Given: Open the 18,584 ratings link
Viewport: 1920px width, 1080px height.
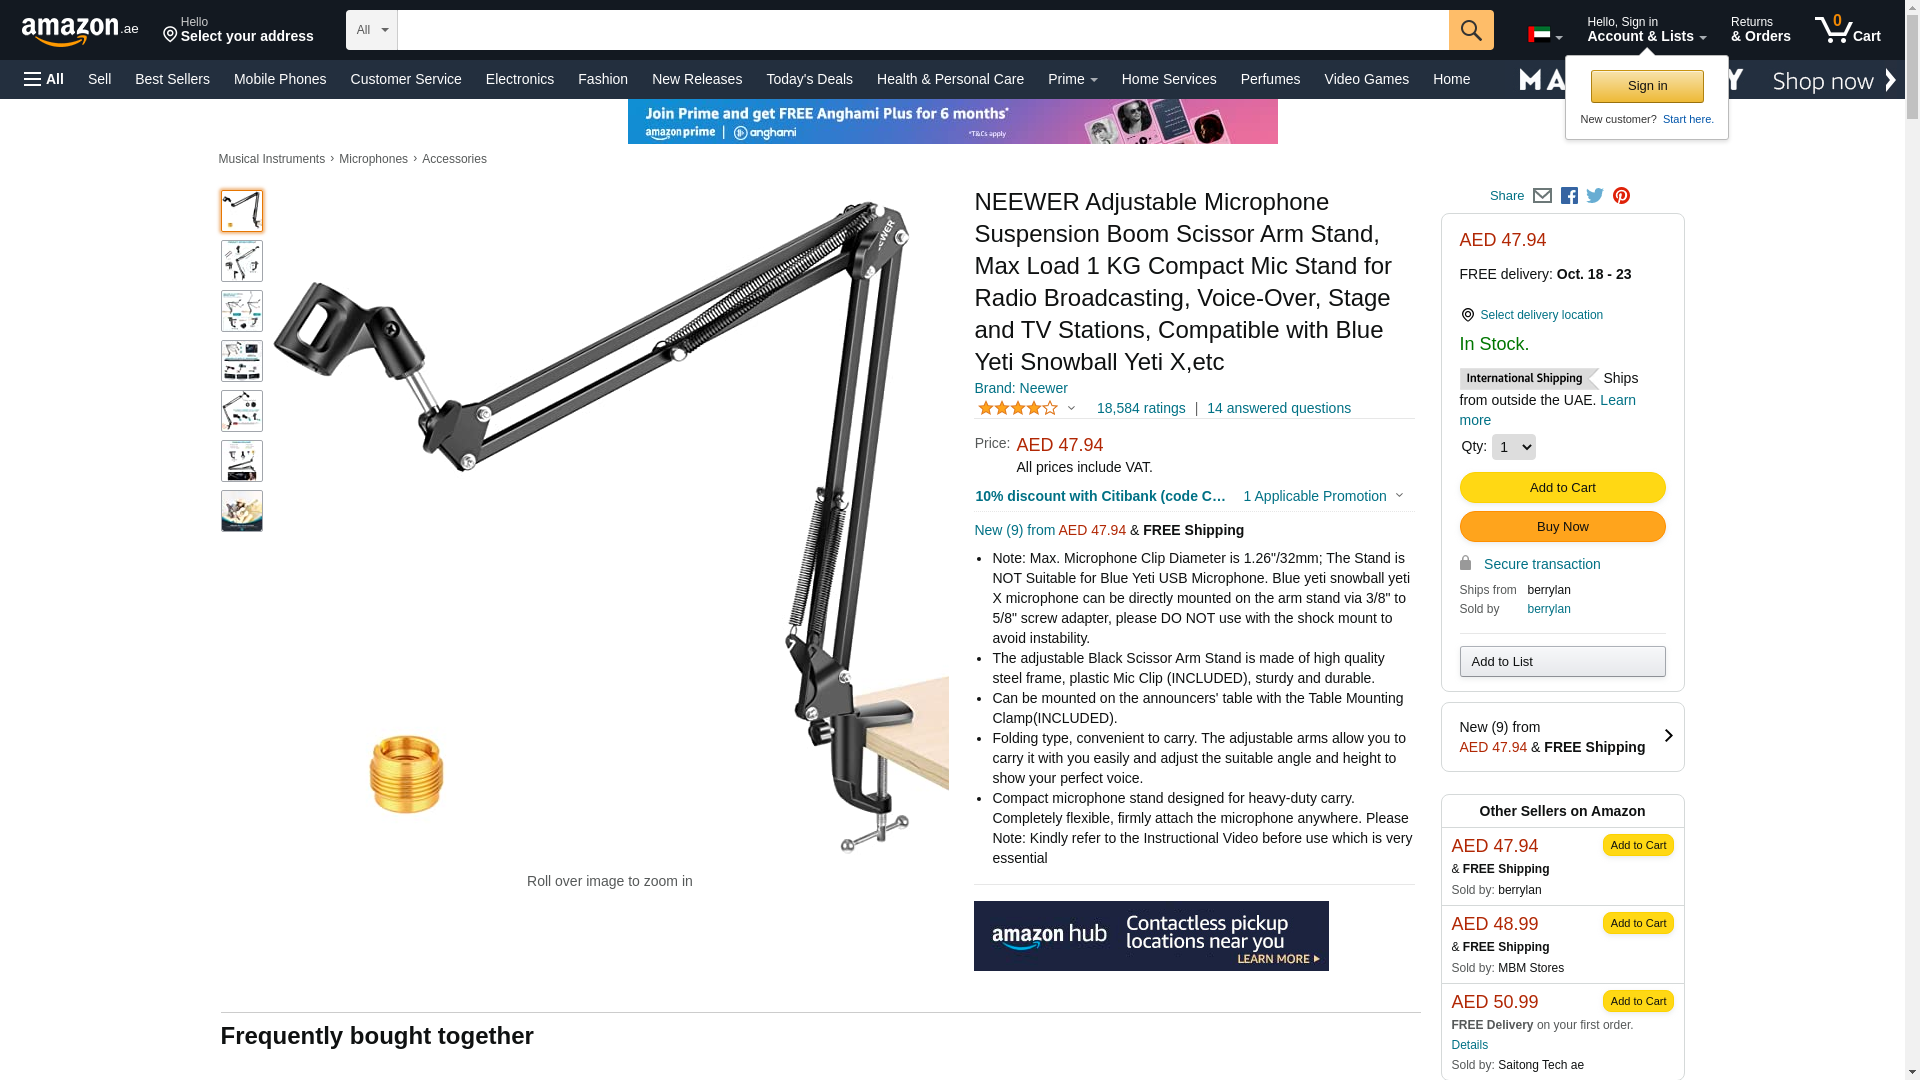Looking at the screenshot, I should 1140,408.
